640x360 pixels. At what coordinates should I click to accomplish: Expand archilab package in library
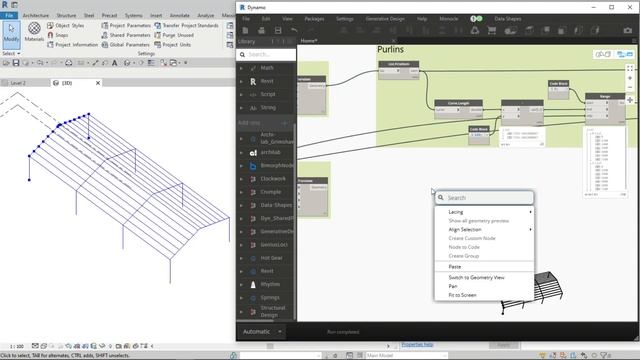(241, 152)
